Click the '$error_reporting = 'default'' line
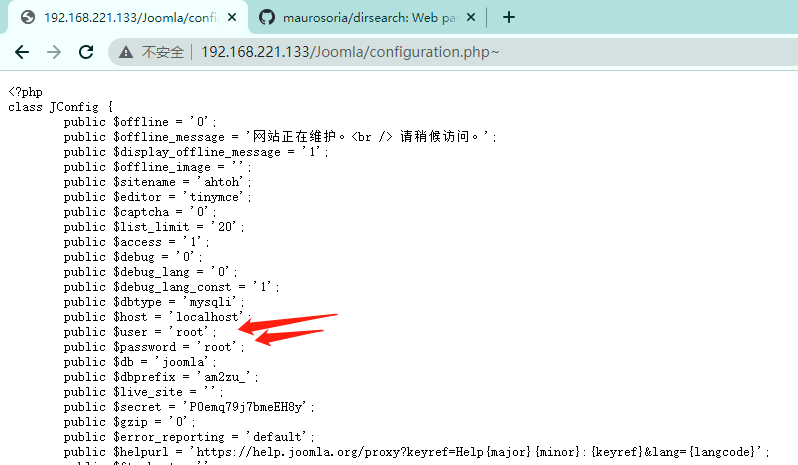Image resolution: width=798 pixels, height=465 pixels. point(189,437)
